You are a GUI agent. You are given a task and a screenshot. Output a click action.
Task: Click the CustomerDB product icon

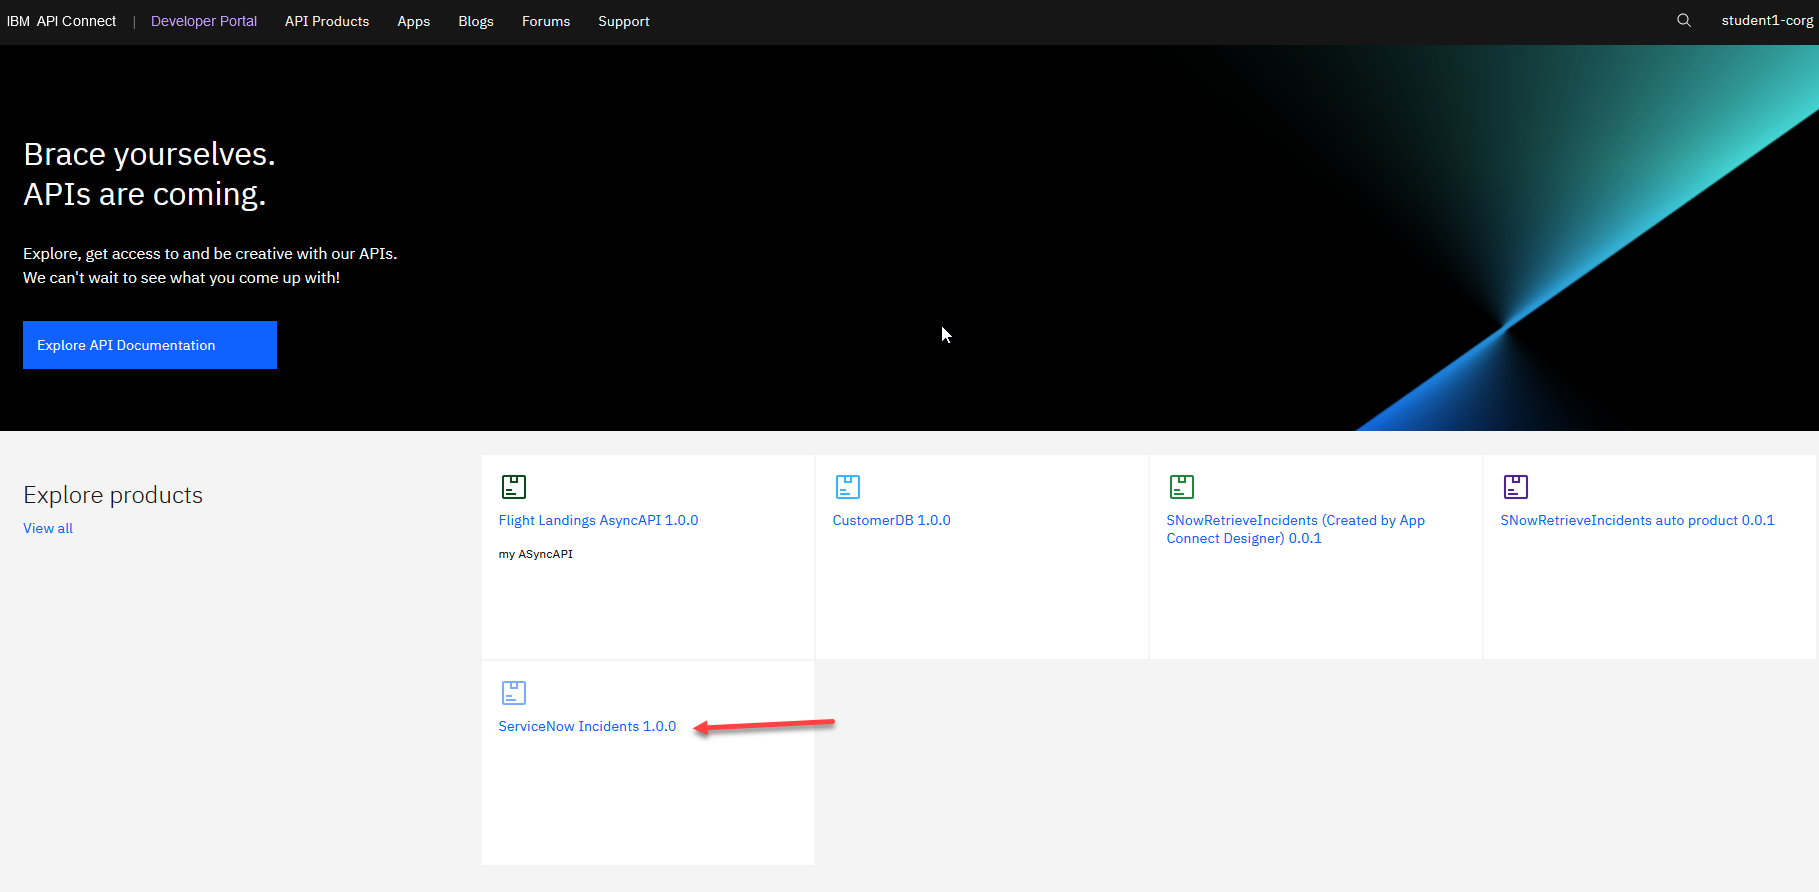pyautogui.click(x=847, y=487)
